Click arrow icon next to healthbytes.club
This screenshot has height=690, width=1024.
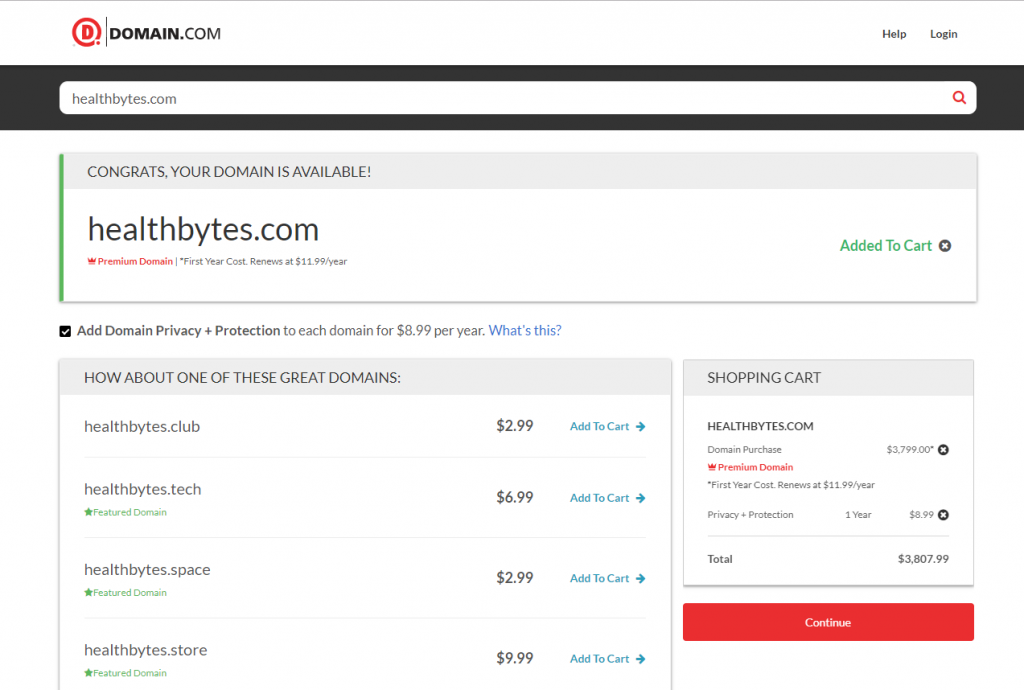coord(641,426)
